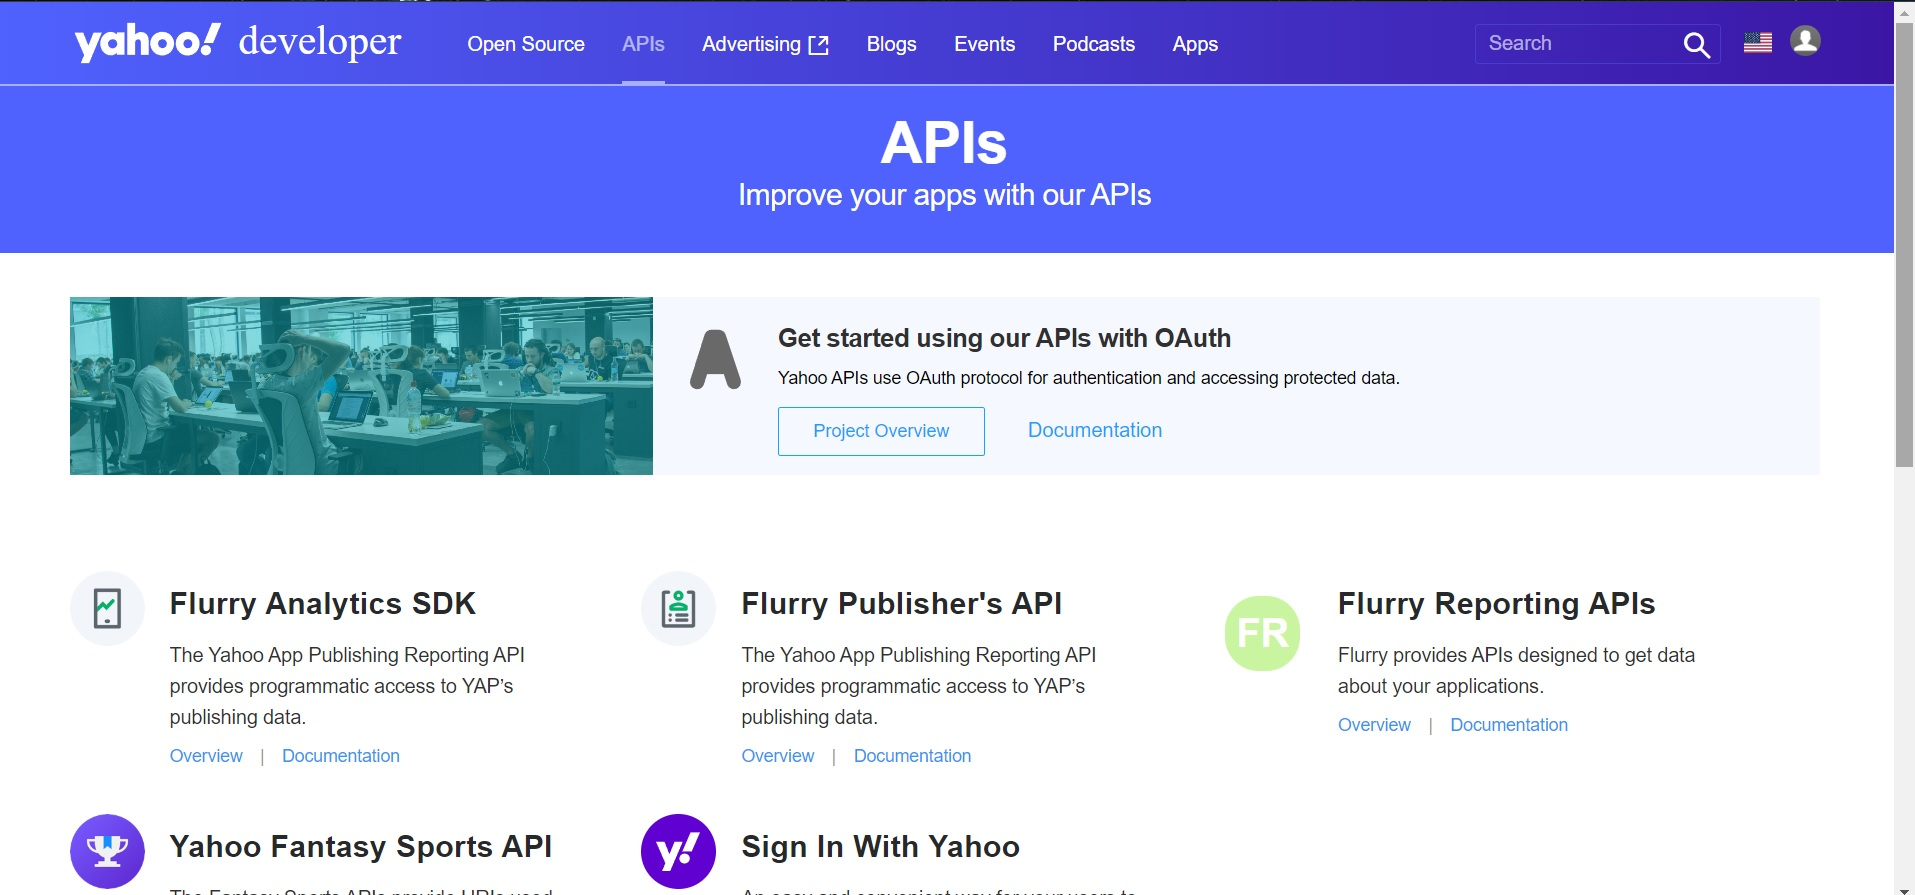Open the Podcasts nav item
The width and height of the screenshot is (1915, 895).
coord(1093,44)
